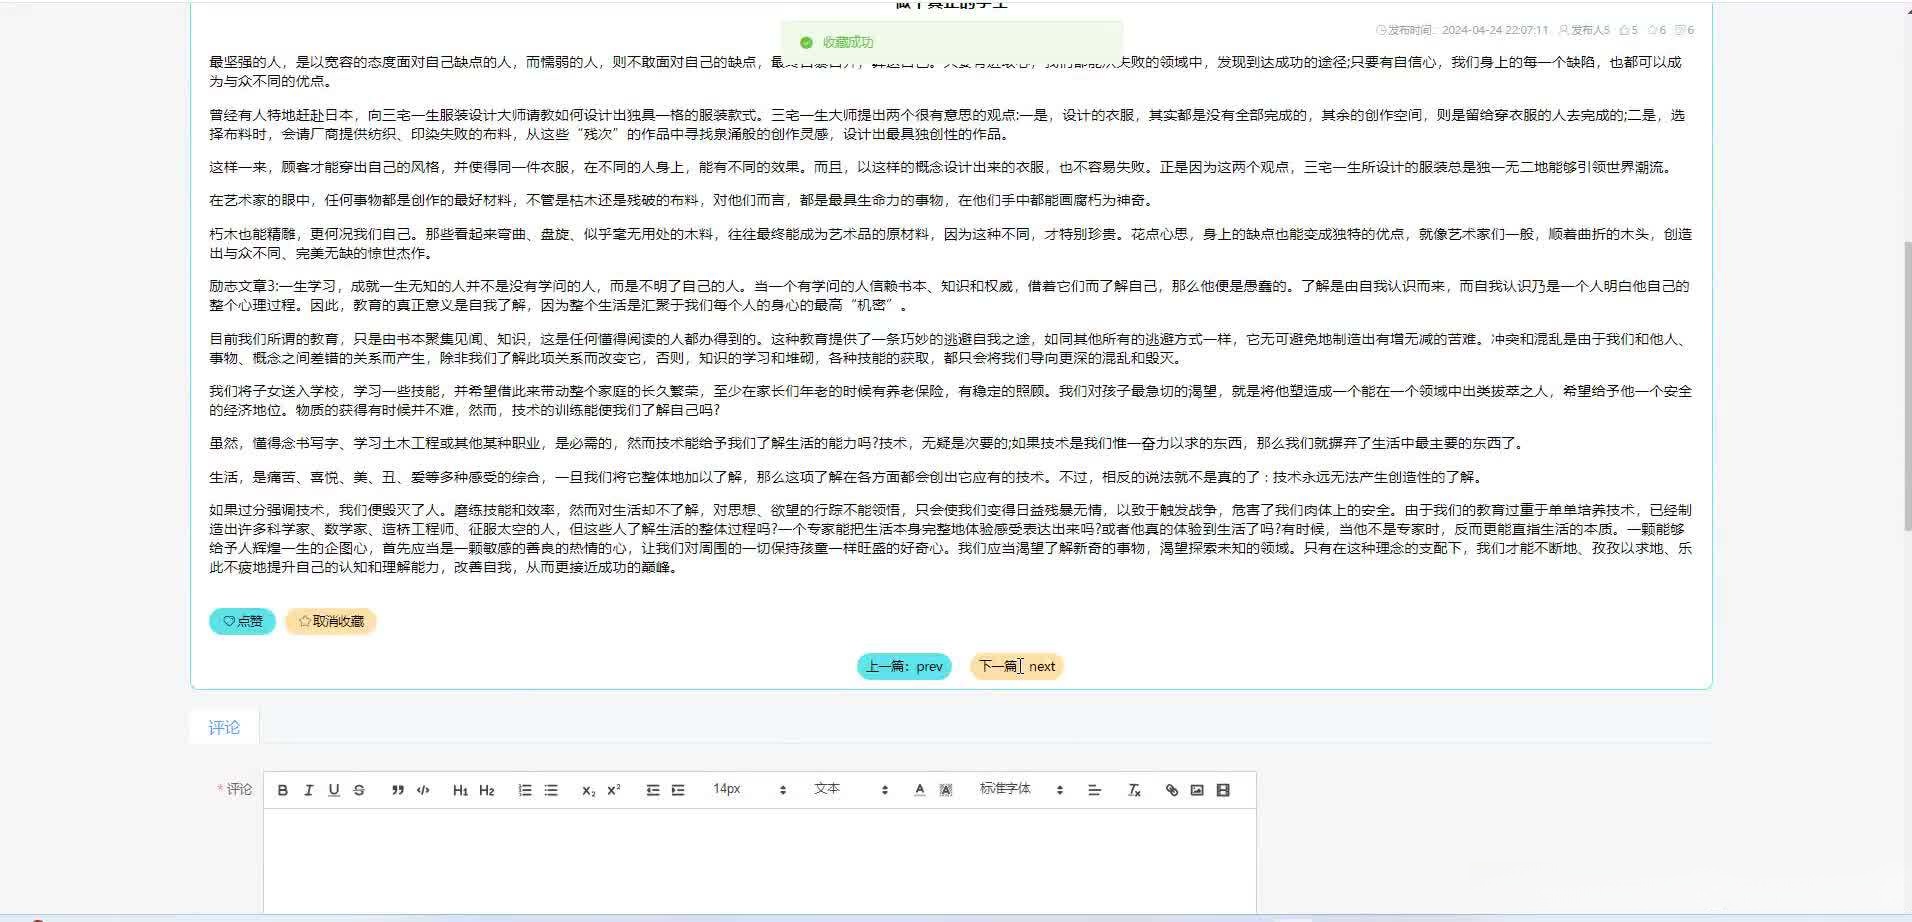The image size is (1912, 922).
Task: Select the superscript formatting icon
Action: point(614,789)
